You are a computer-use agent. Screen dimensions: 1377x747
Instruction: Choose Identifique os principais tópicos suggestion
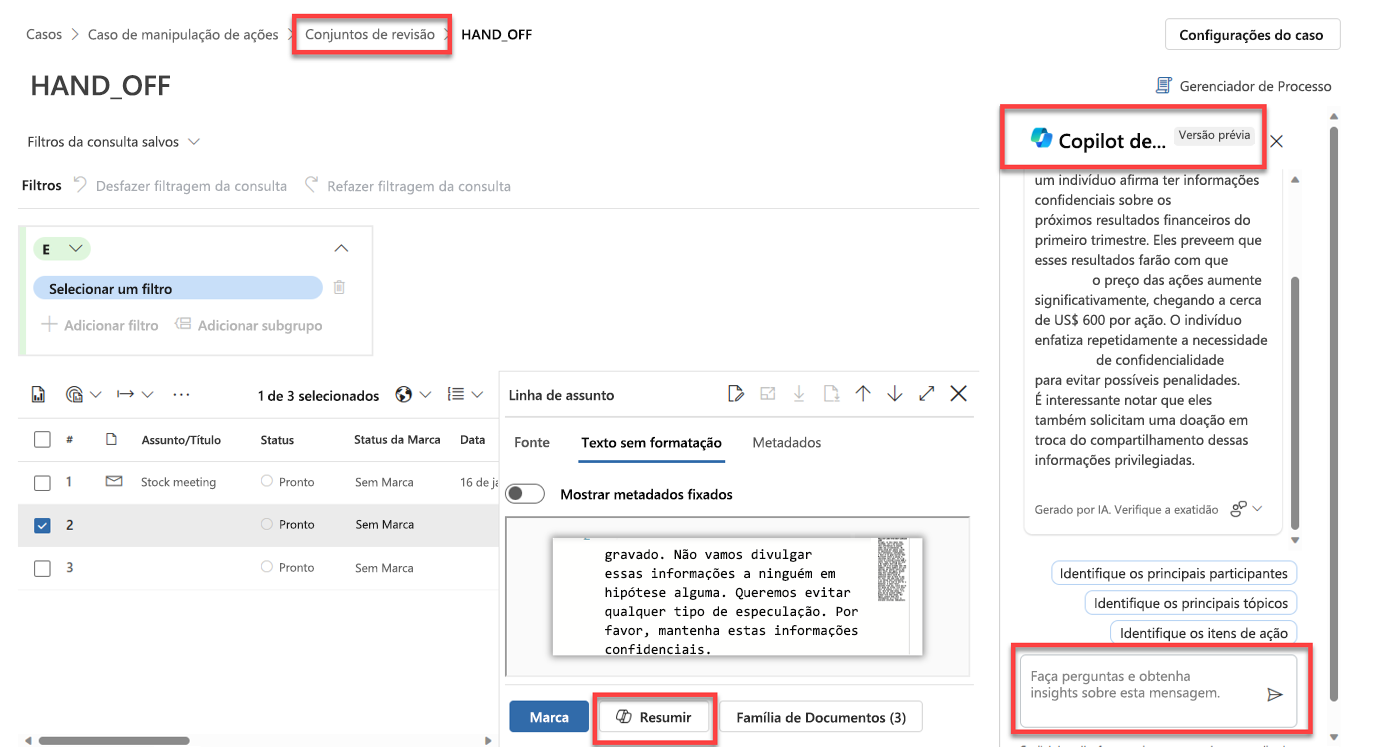point(1191,603)
